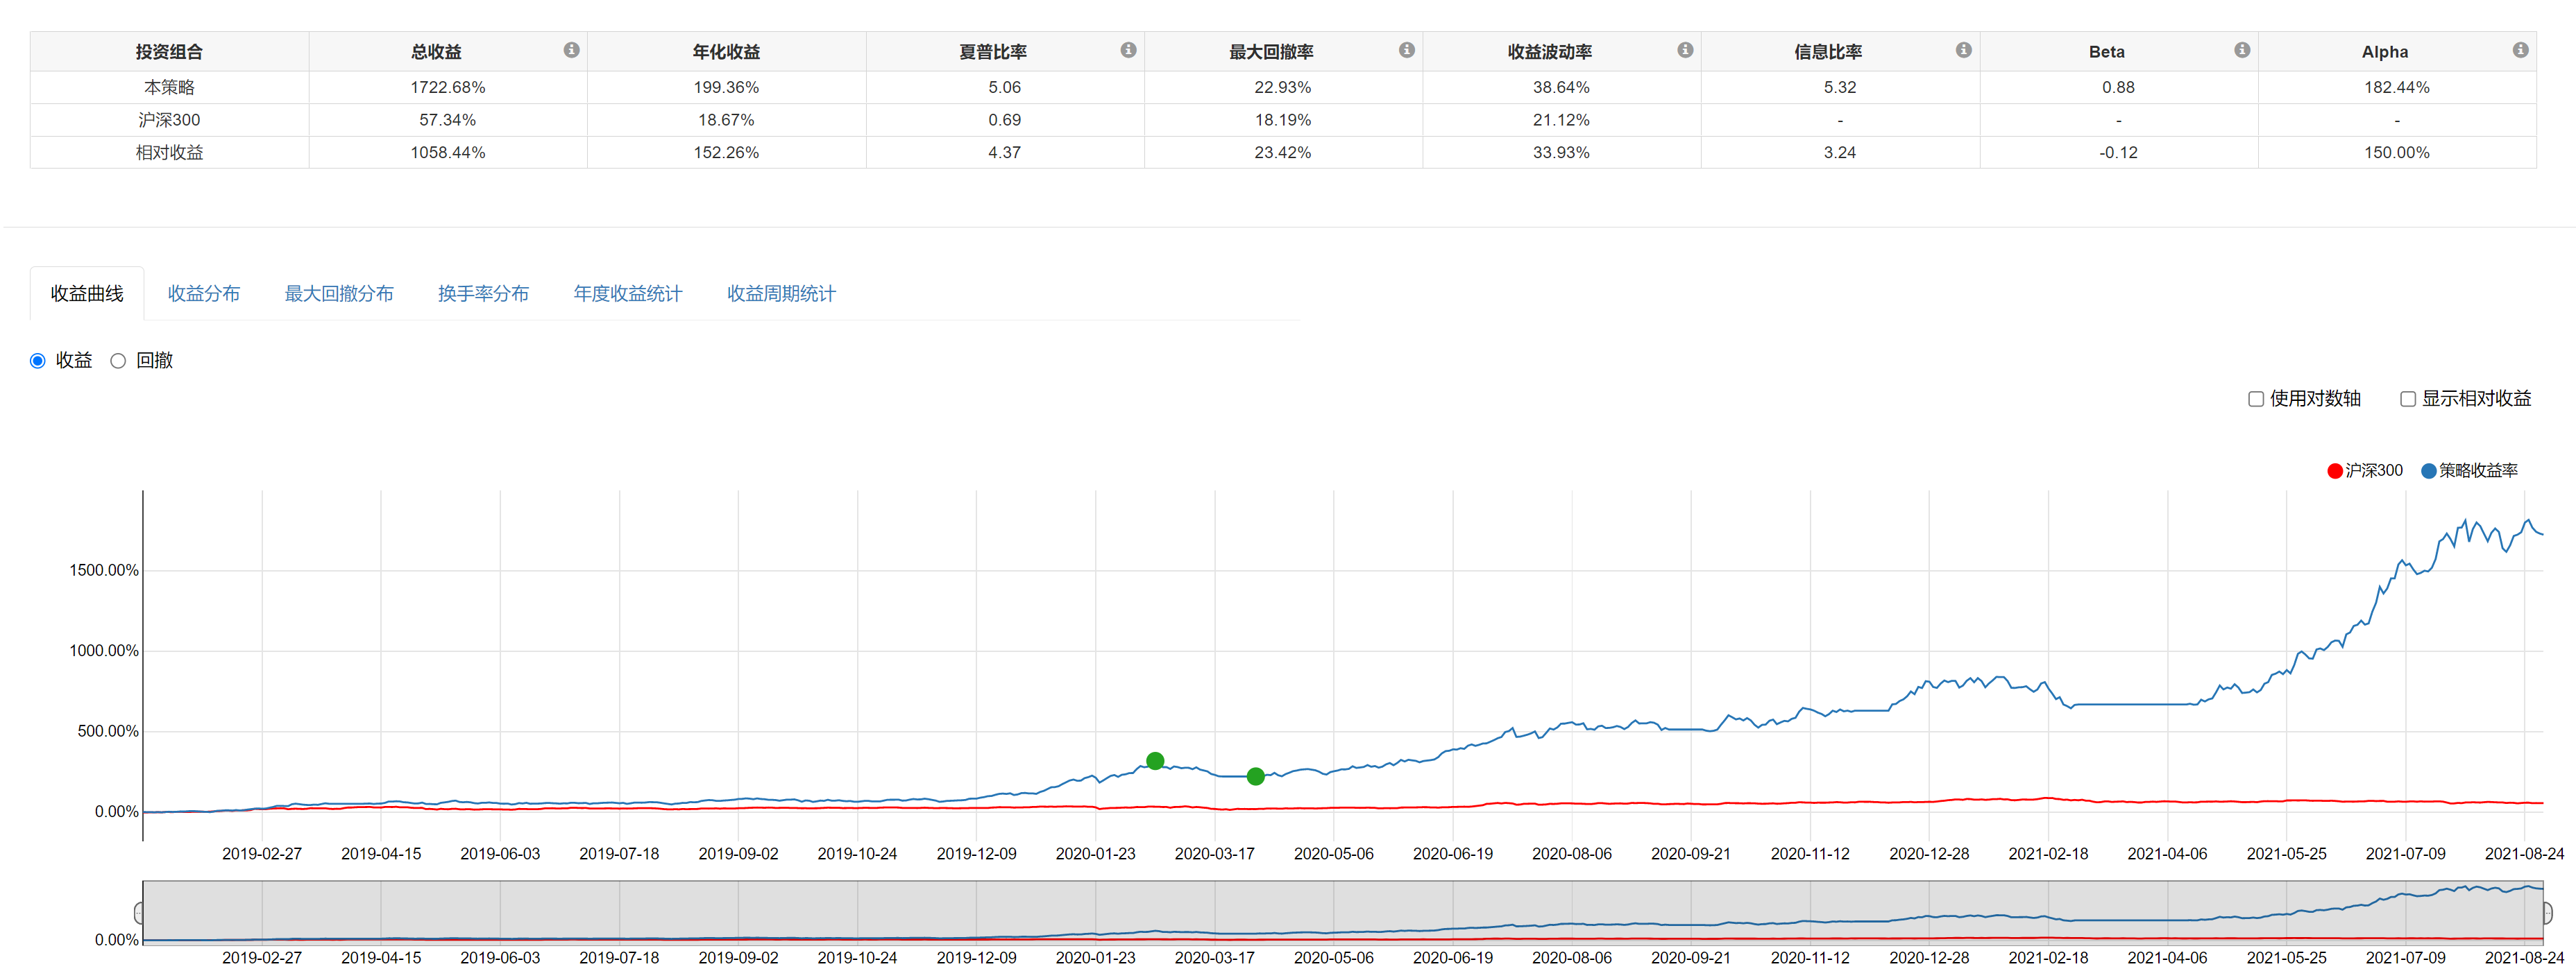Open the 最大回撤分布 tab
This screenshot has width=2576, height=978.
(339, 293)
